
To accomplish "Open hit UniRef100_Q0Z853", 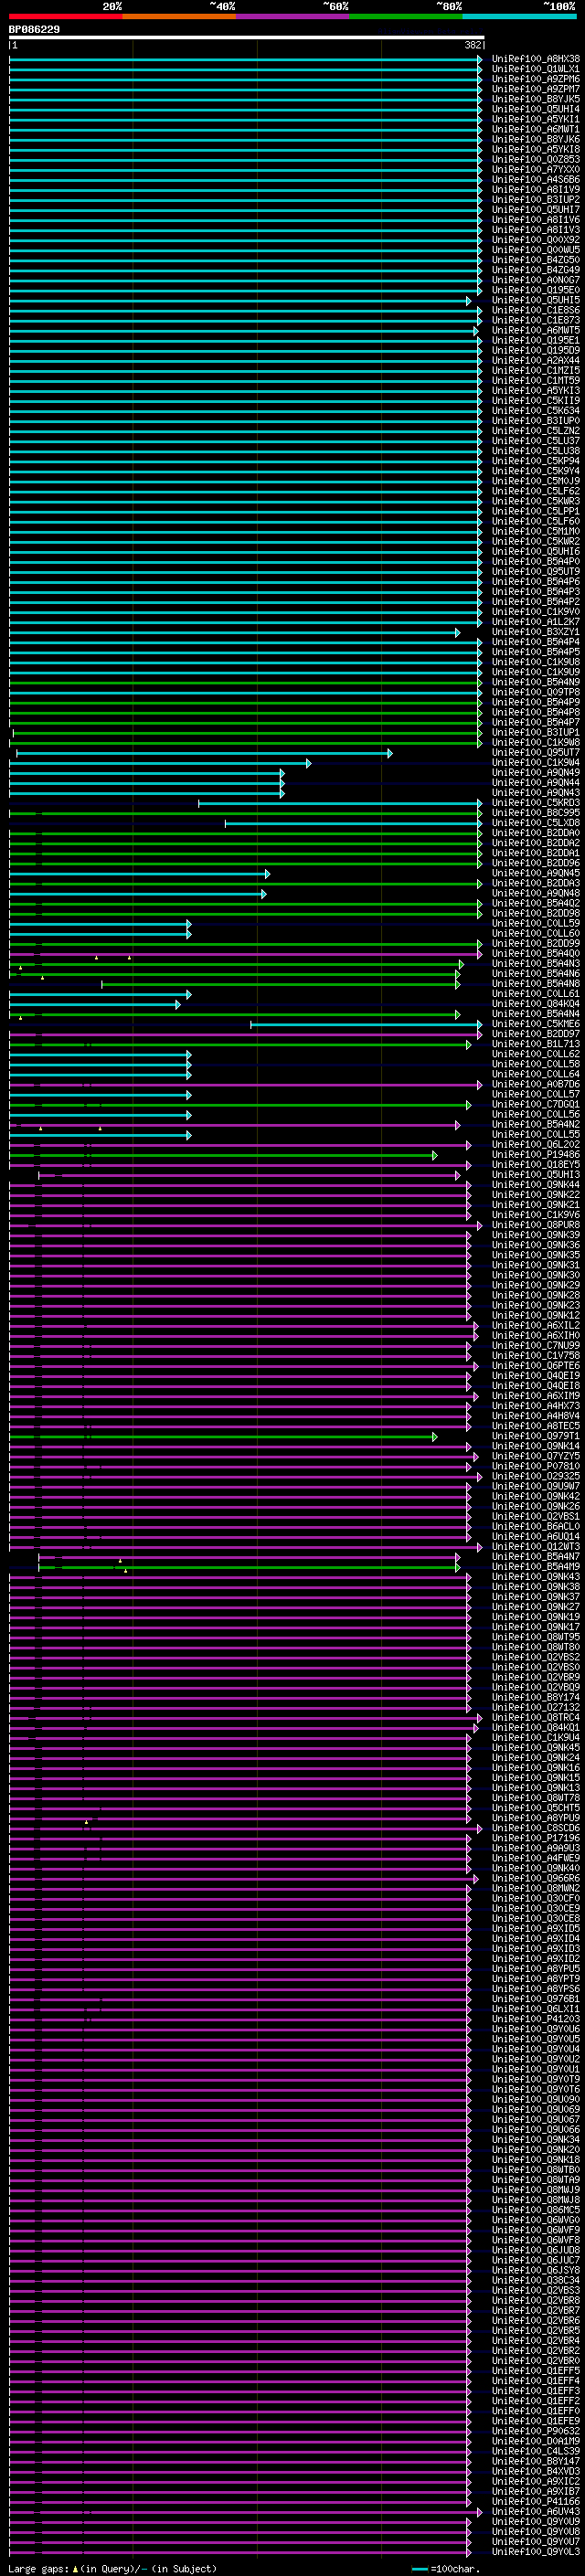I will (x=536, y=159).
